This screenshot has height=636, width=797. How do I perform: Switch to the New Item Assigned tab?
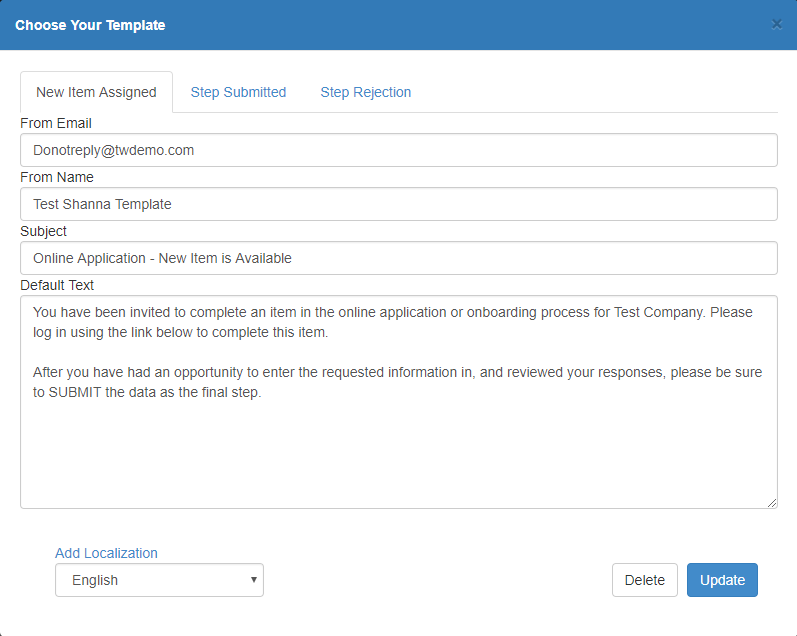[96, 92]
